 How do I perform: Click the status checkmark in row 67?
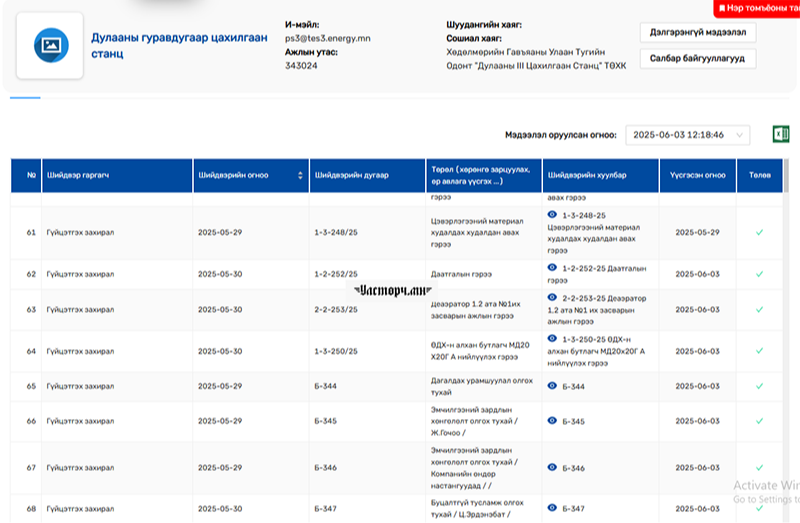[759, 467]
